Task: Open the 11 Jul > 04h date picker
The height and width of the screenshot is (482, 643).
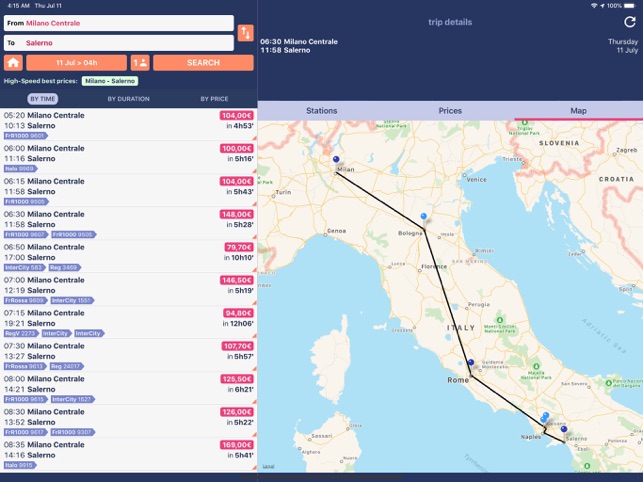Action: pos(77,63)
